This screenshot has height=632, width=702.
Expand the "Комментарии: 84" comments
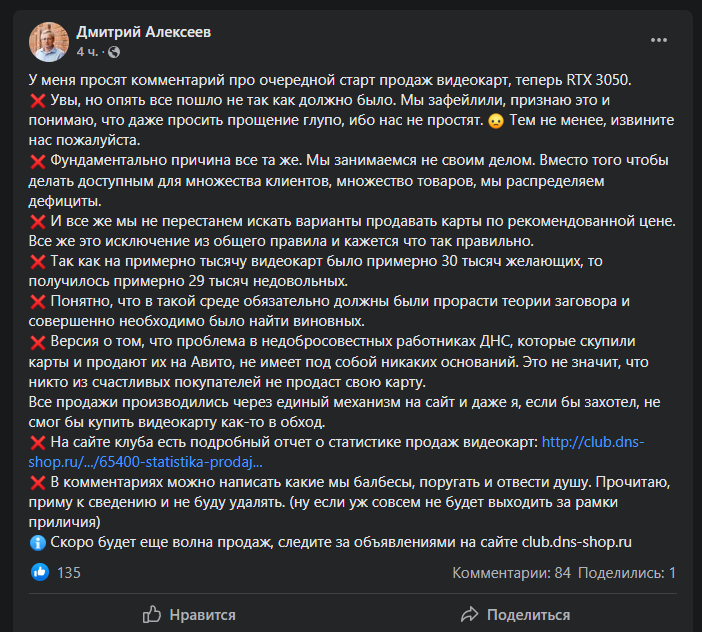pos(511,573)
